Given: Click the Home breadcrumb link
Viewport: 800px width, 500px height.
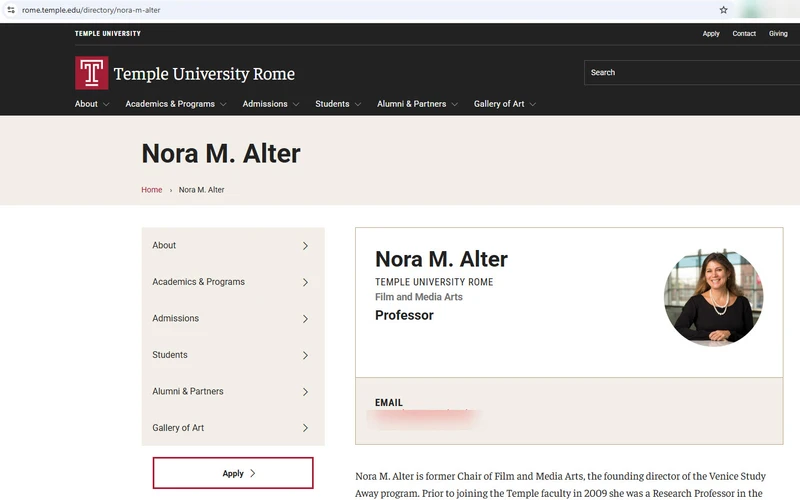Looking at the screenshot, I should pyautogui.click(x=152, y=190).
